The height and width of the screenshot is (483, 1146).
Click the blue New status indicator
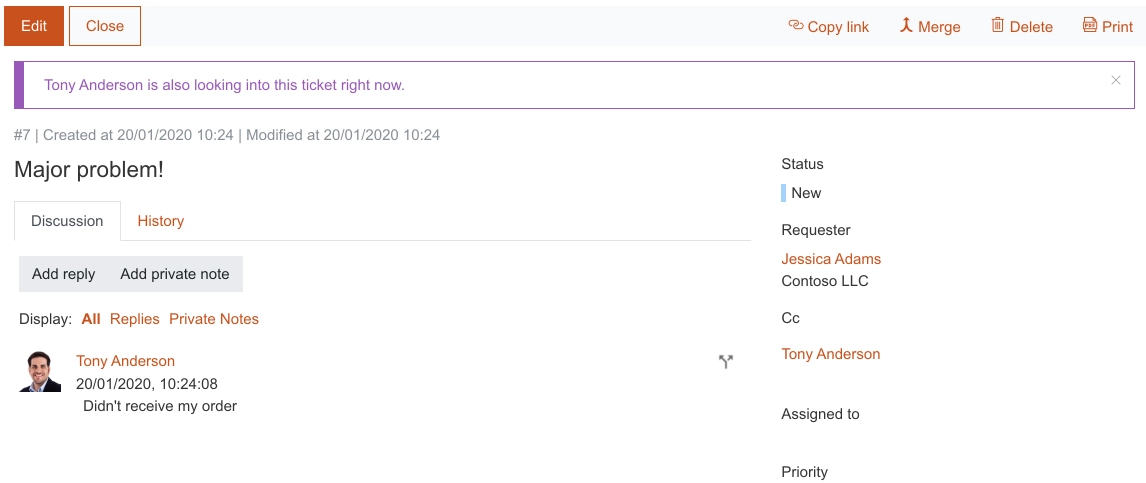coord(783,193)
